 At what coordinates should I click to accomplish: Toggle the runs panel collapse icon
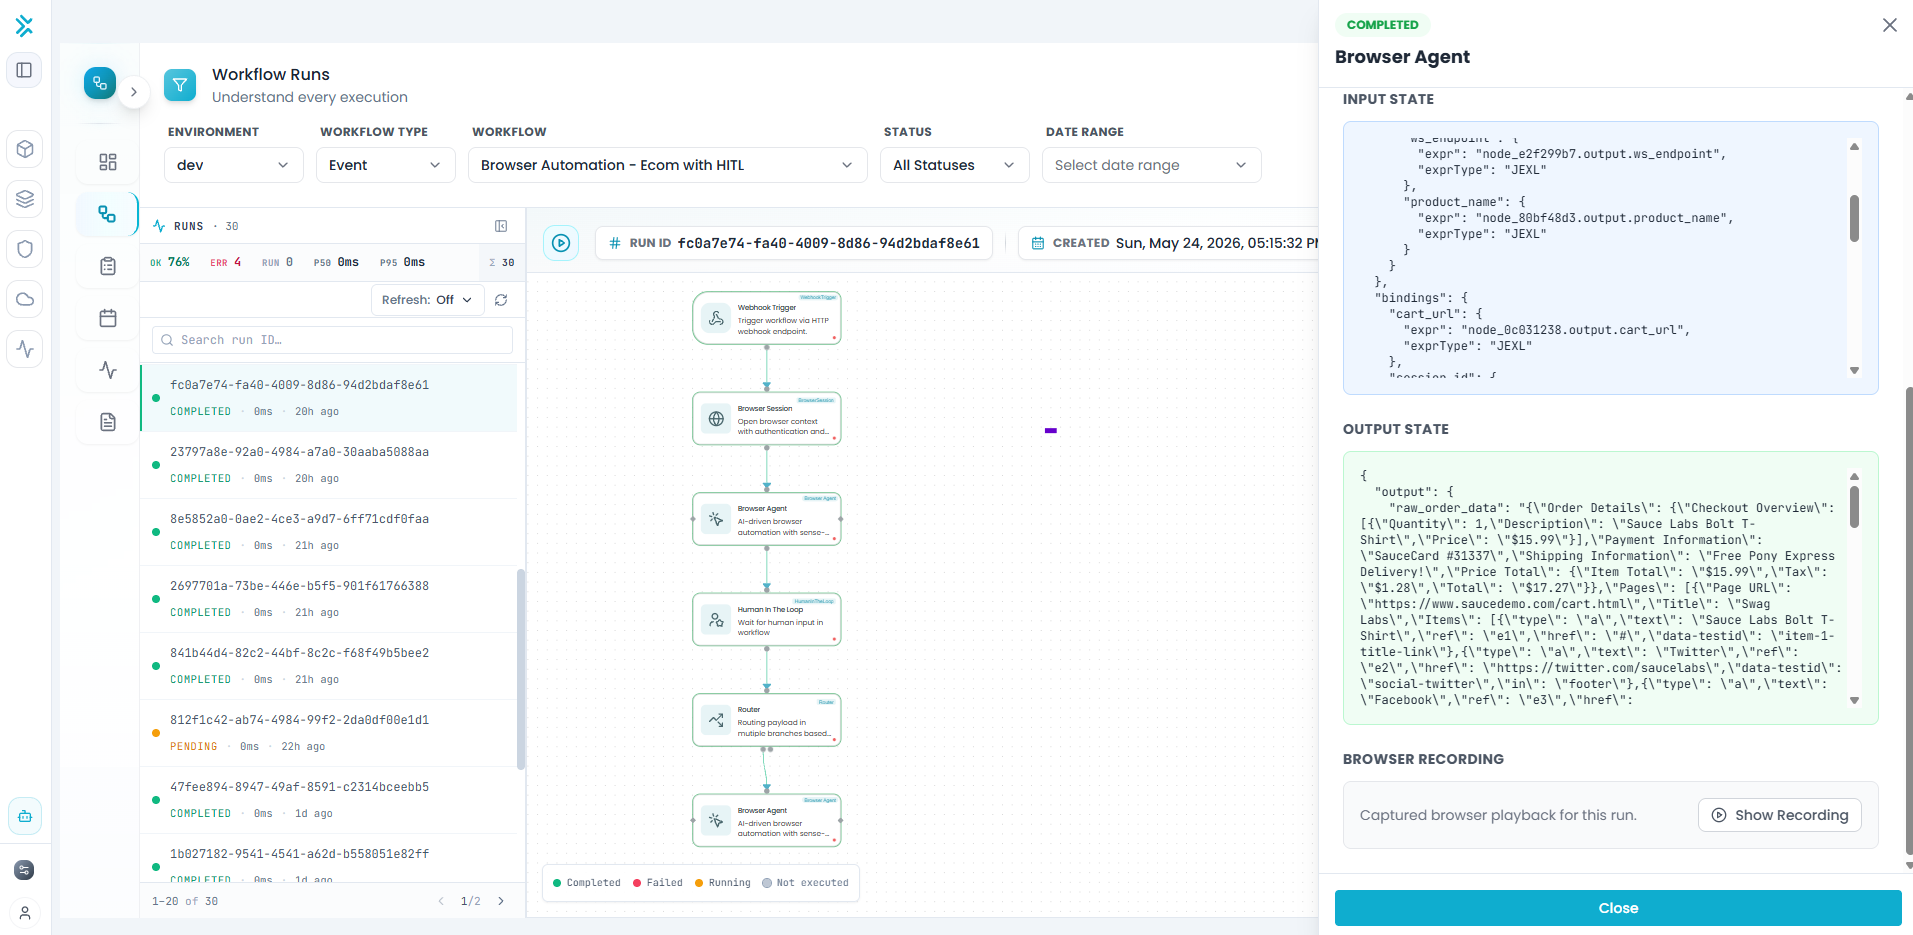[501, 226]
